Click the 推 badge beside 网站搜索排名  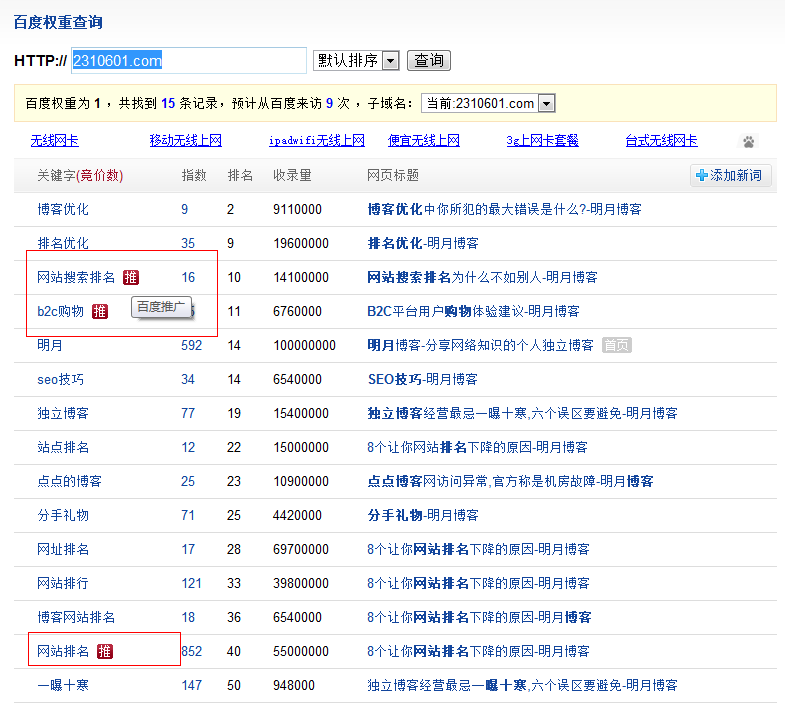tap(131, 277)
